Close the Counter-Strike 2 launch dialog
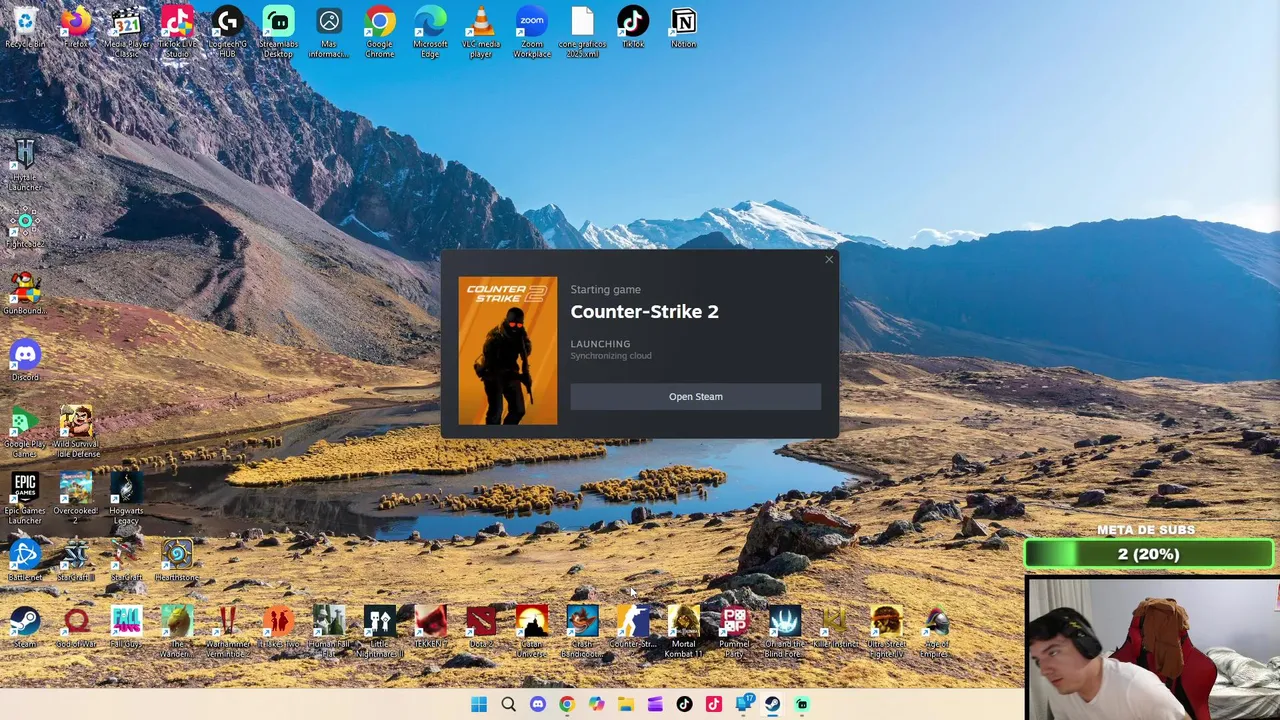The image size is (1280, 720). [829, 260]
